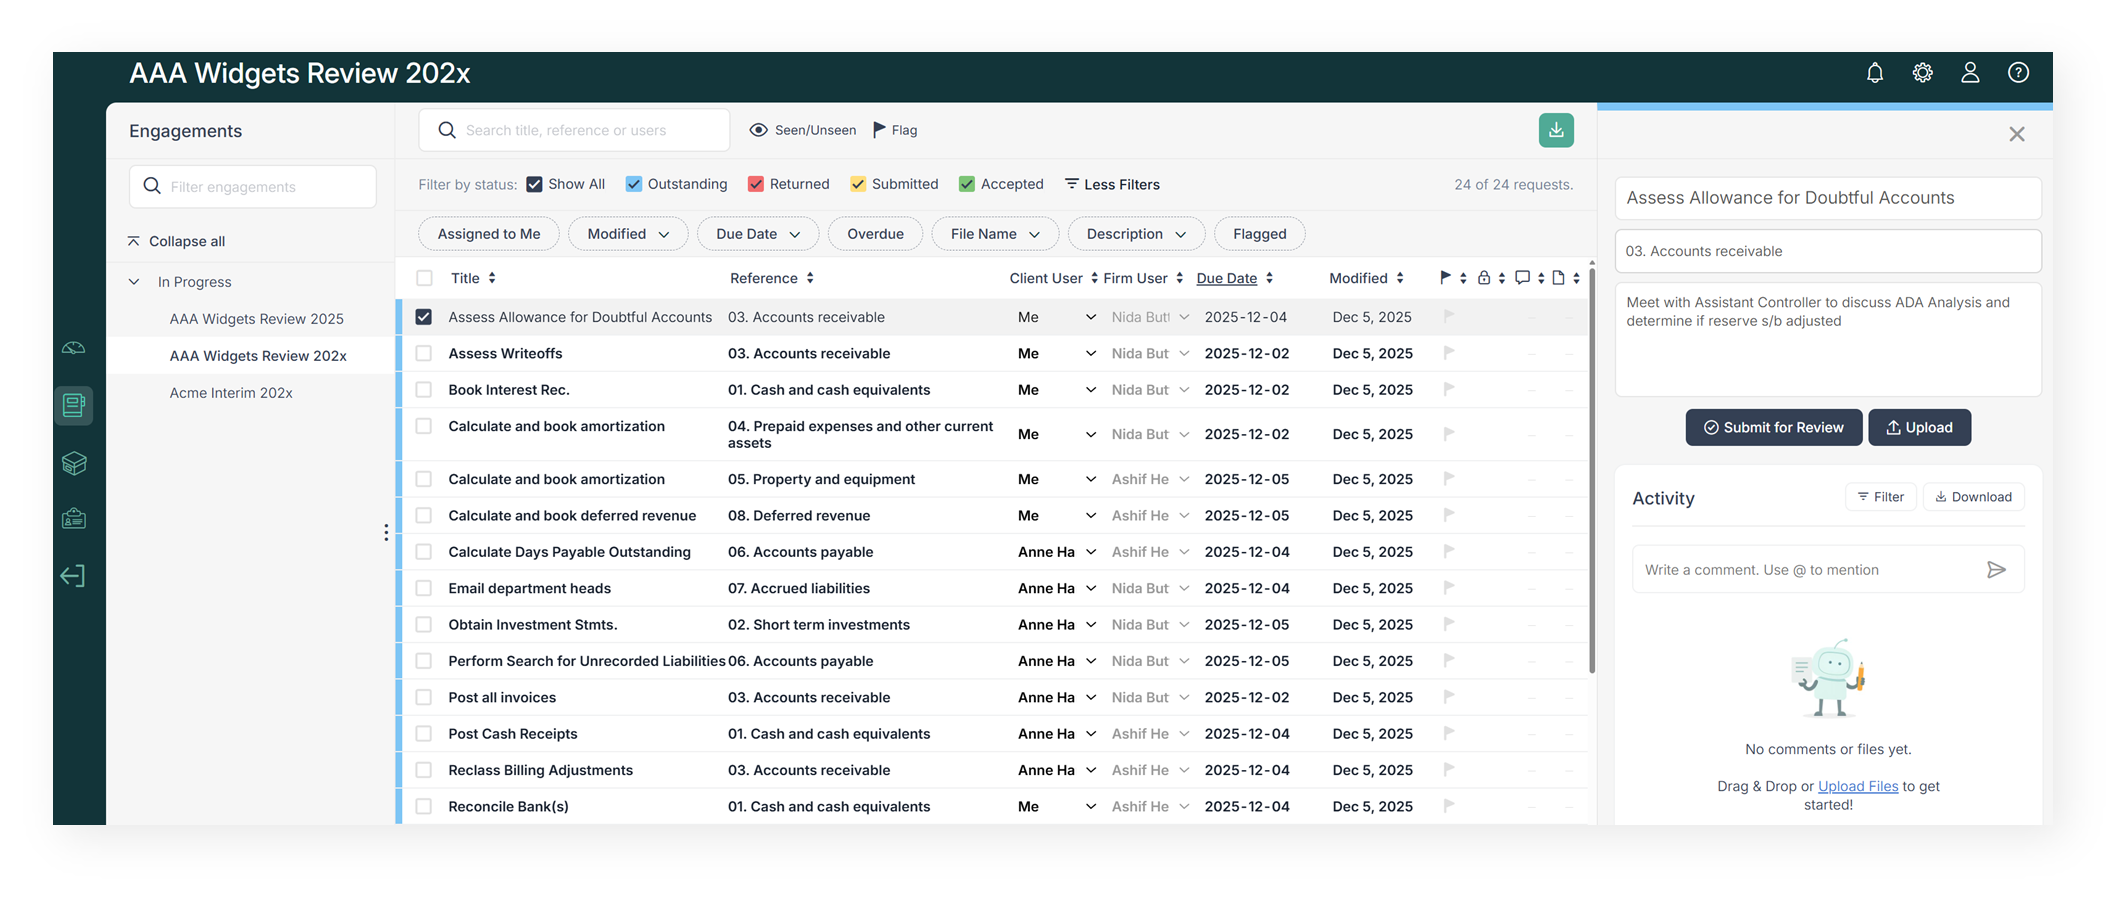This screenshot has height=899, width=2126.
Task: Click the help question mark icon
Action: click(x=2018, y=73)
